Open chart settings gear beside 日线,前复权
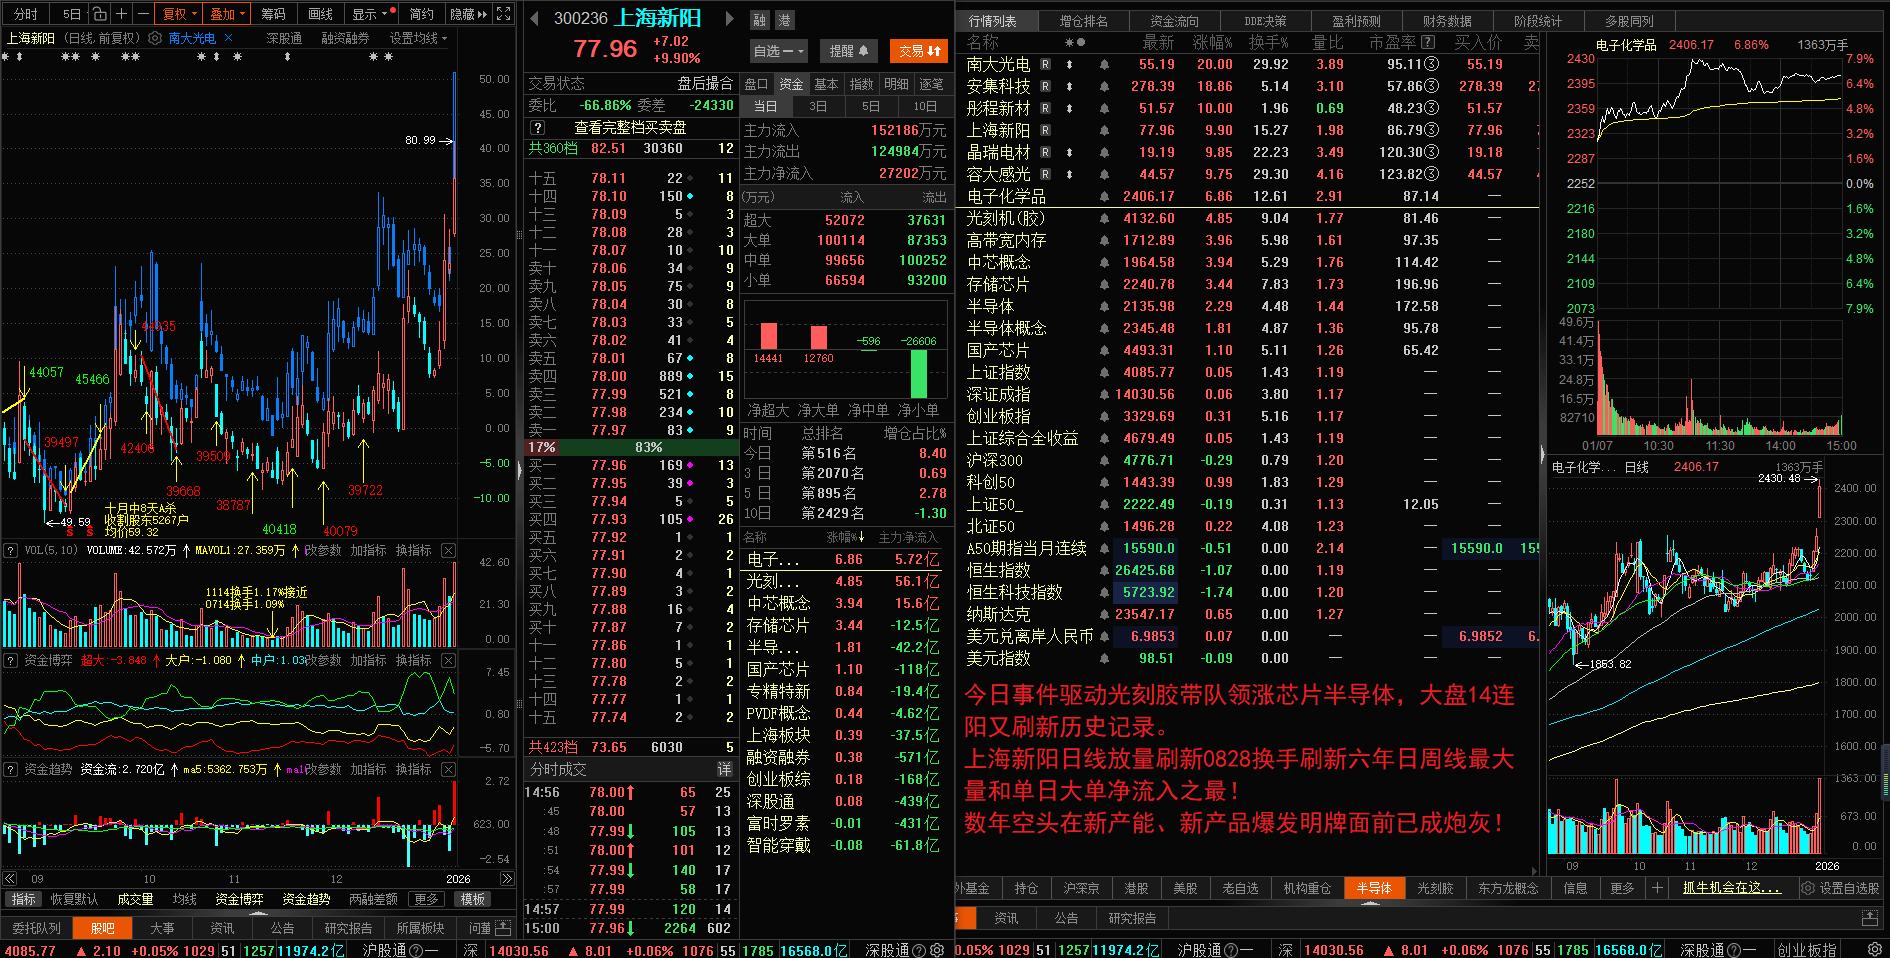Image resolution: width=1890 pixels, height=958 pixels. (x=155, y=38)
